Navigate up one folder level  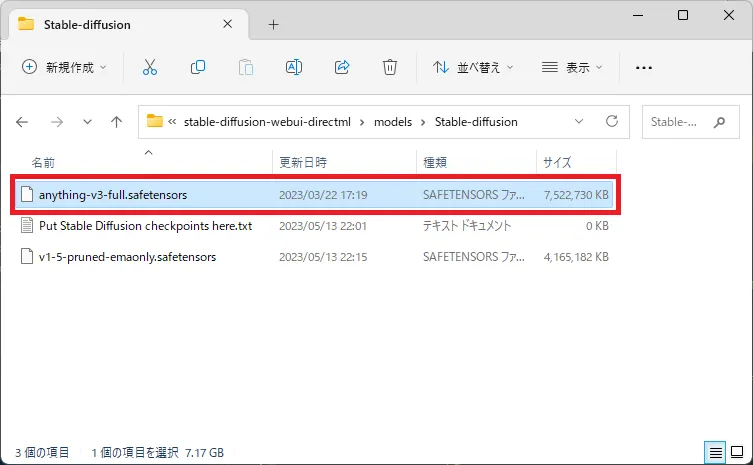point(116,122)
